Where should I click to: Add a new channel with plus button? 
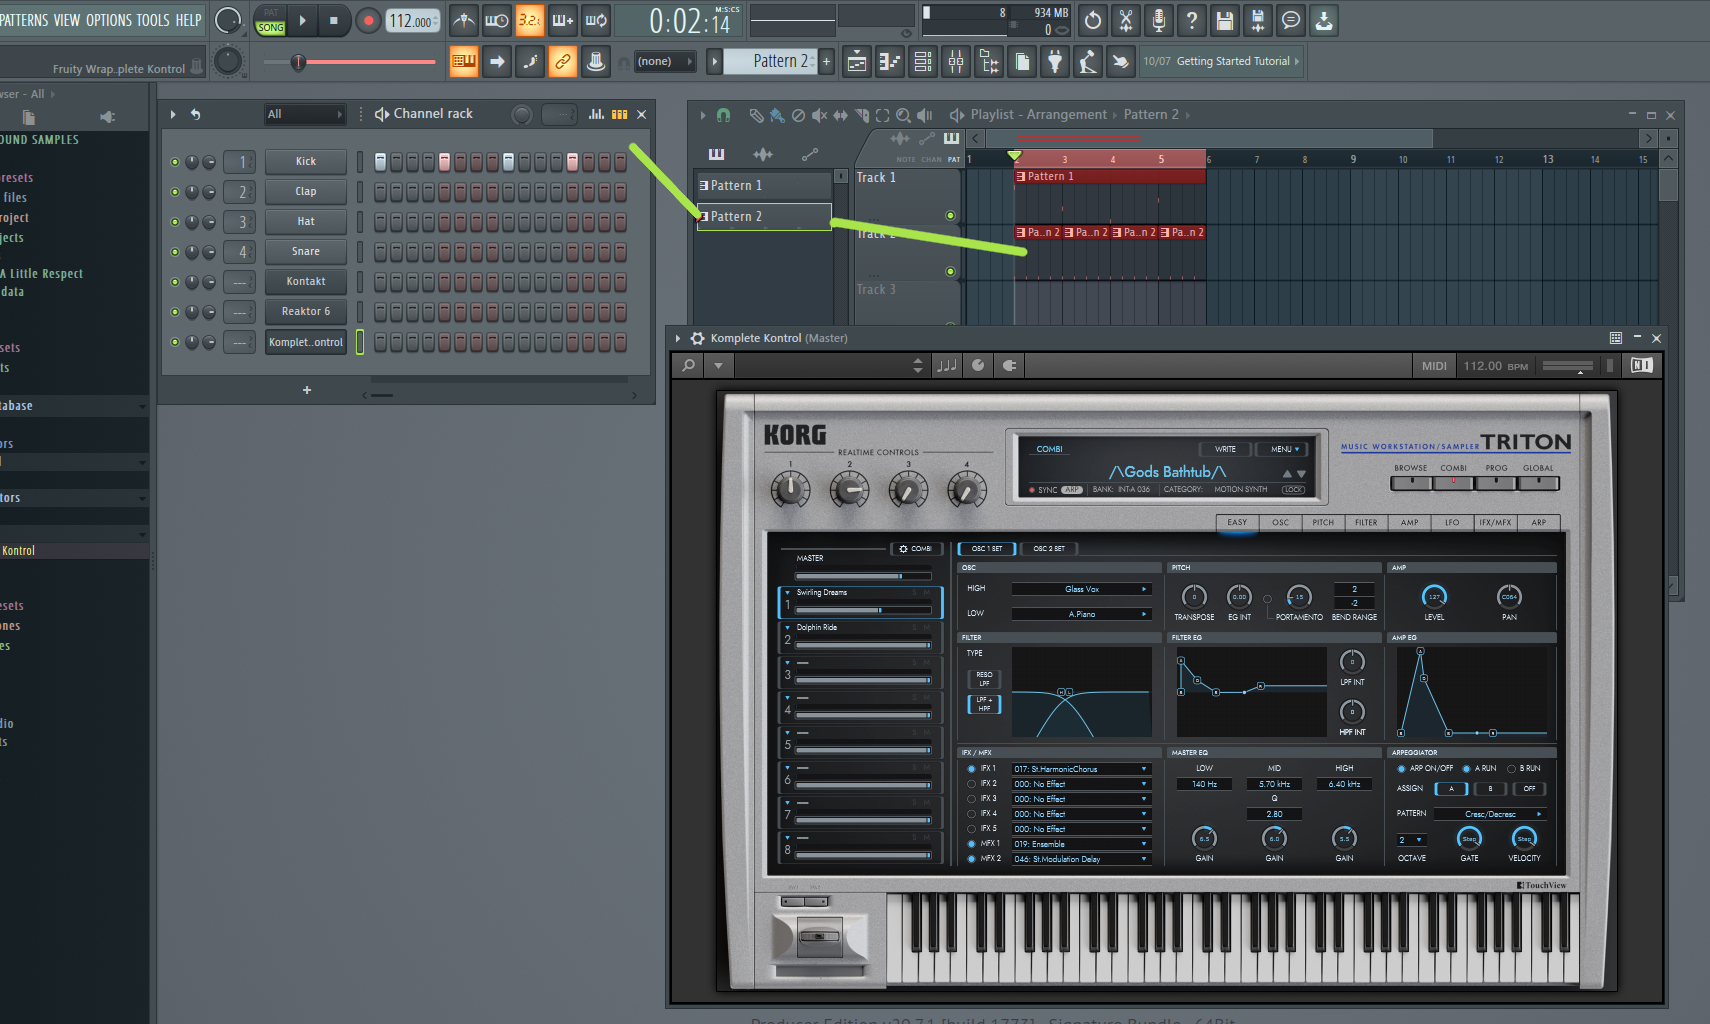[307, 390]
